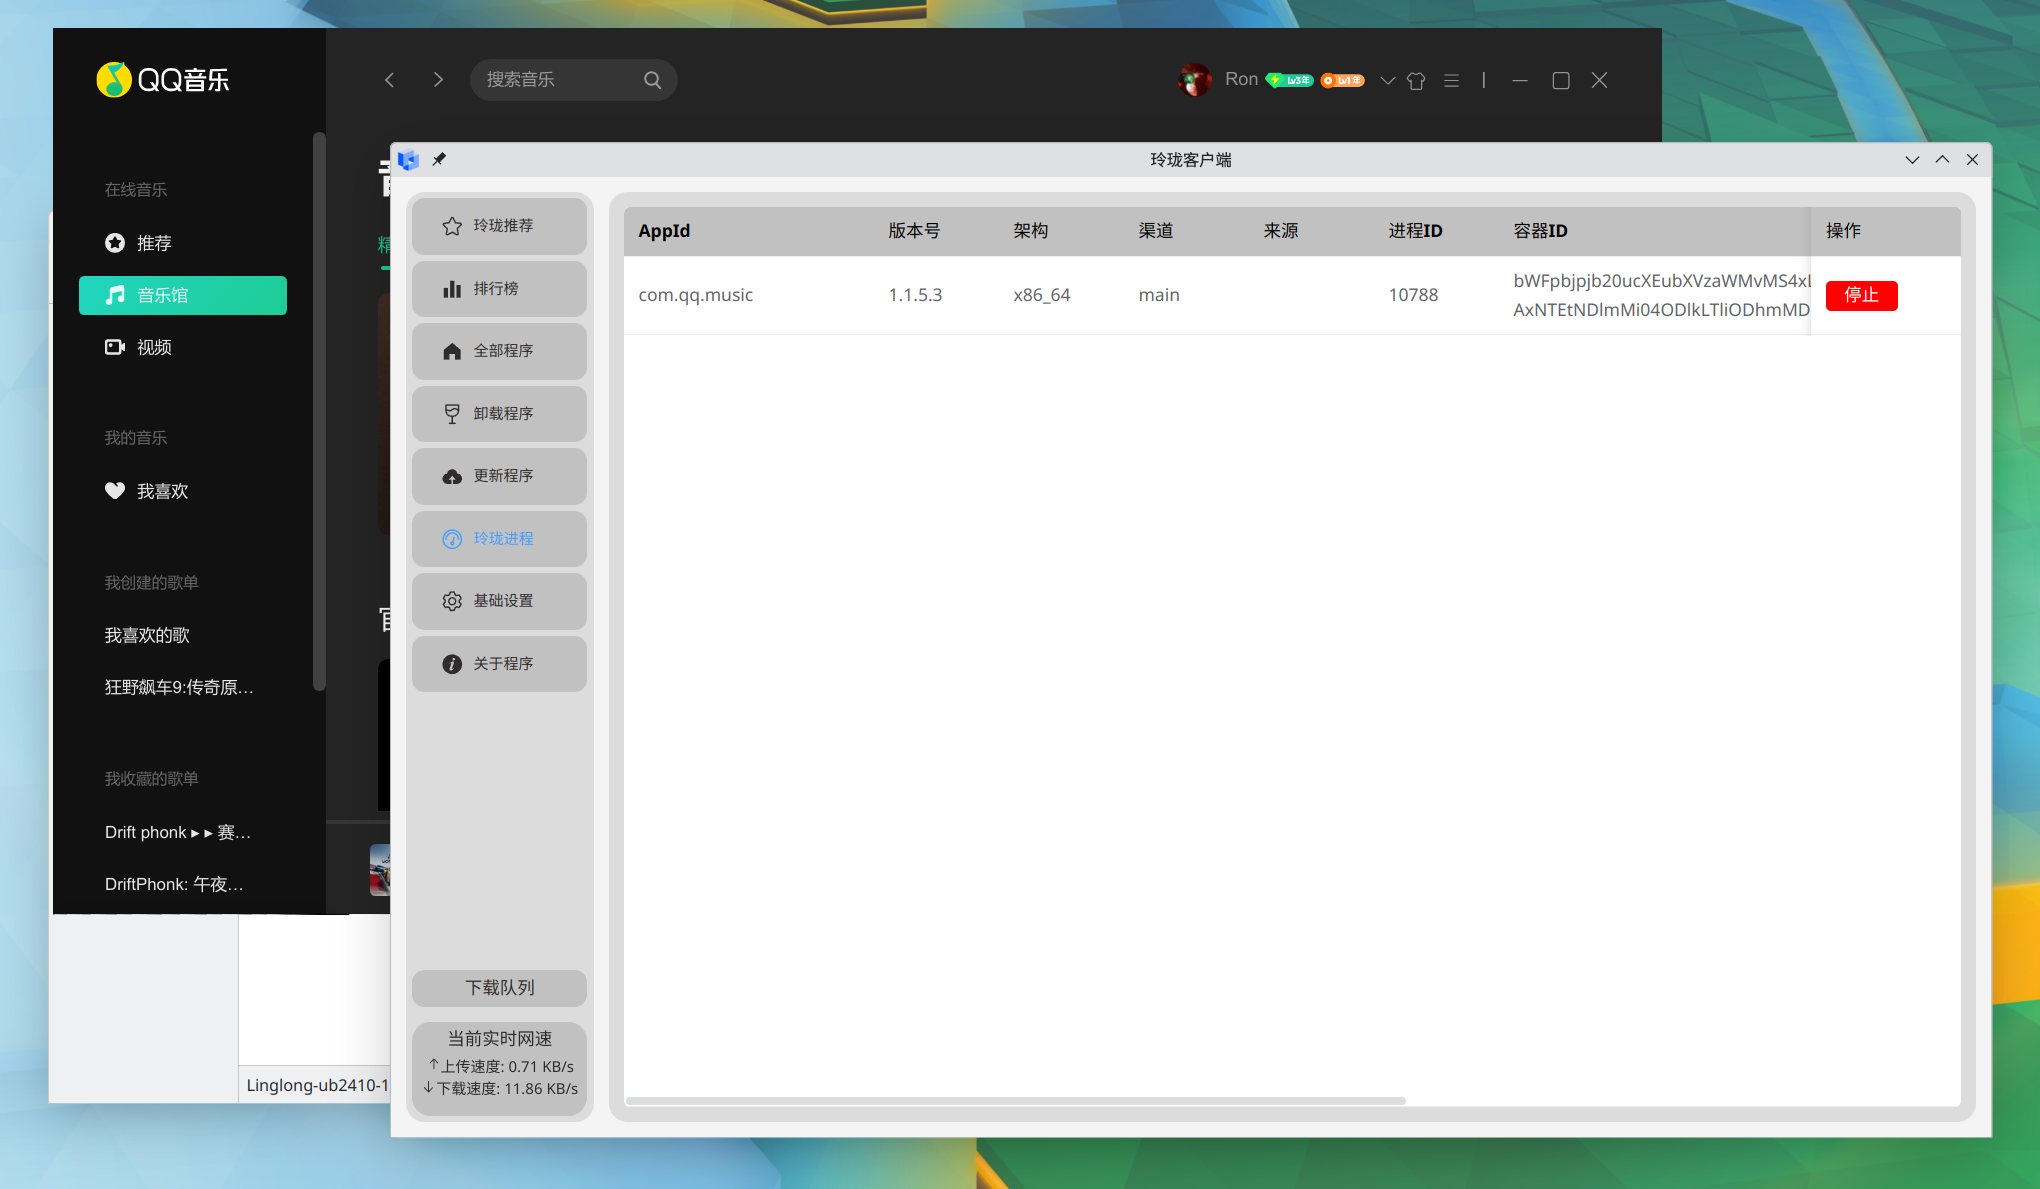The height and width of the screenshot is (1189, 2040).
Task: Click the QQ音乐 logo
Action: (x=163, y=80)
